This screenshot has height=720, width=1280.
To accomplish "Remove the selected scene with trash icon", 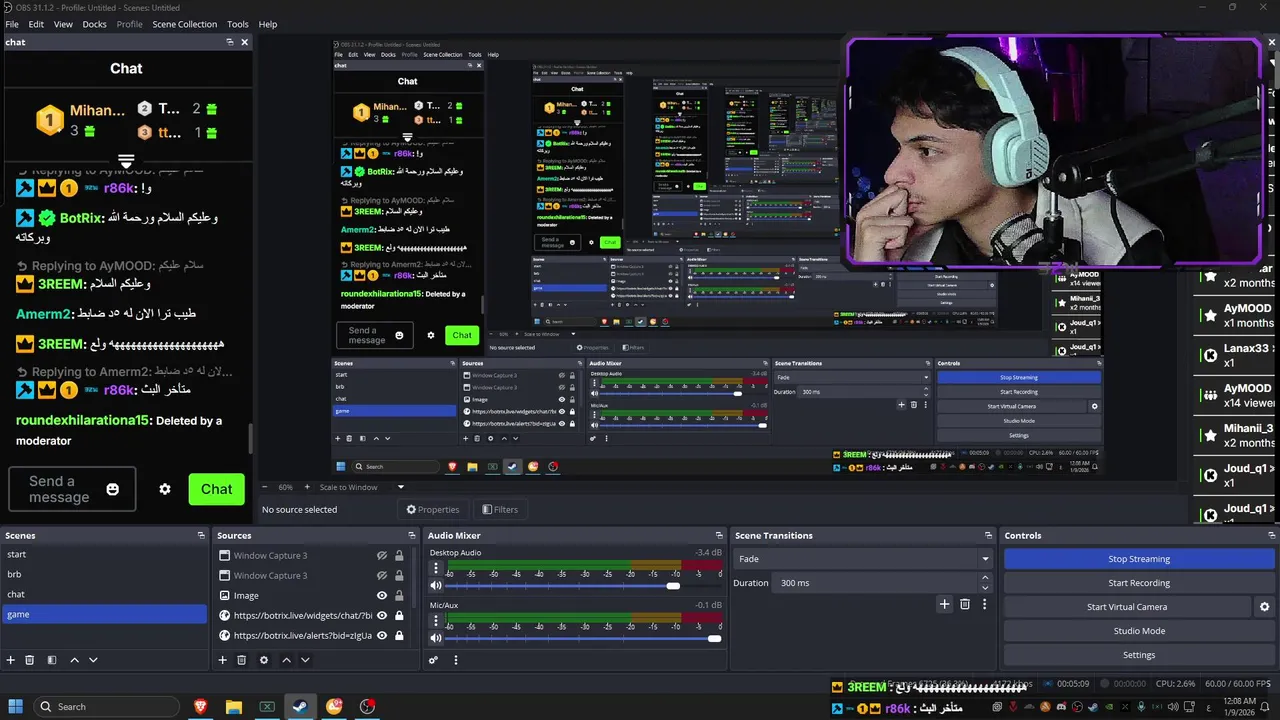I will point(30,660).
